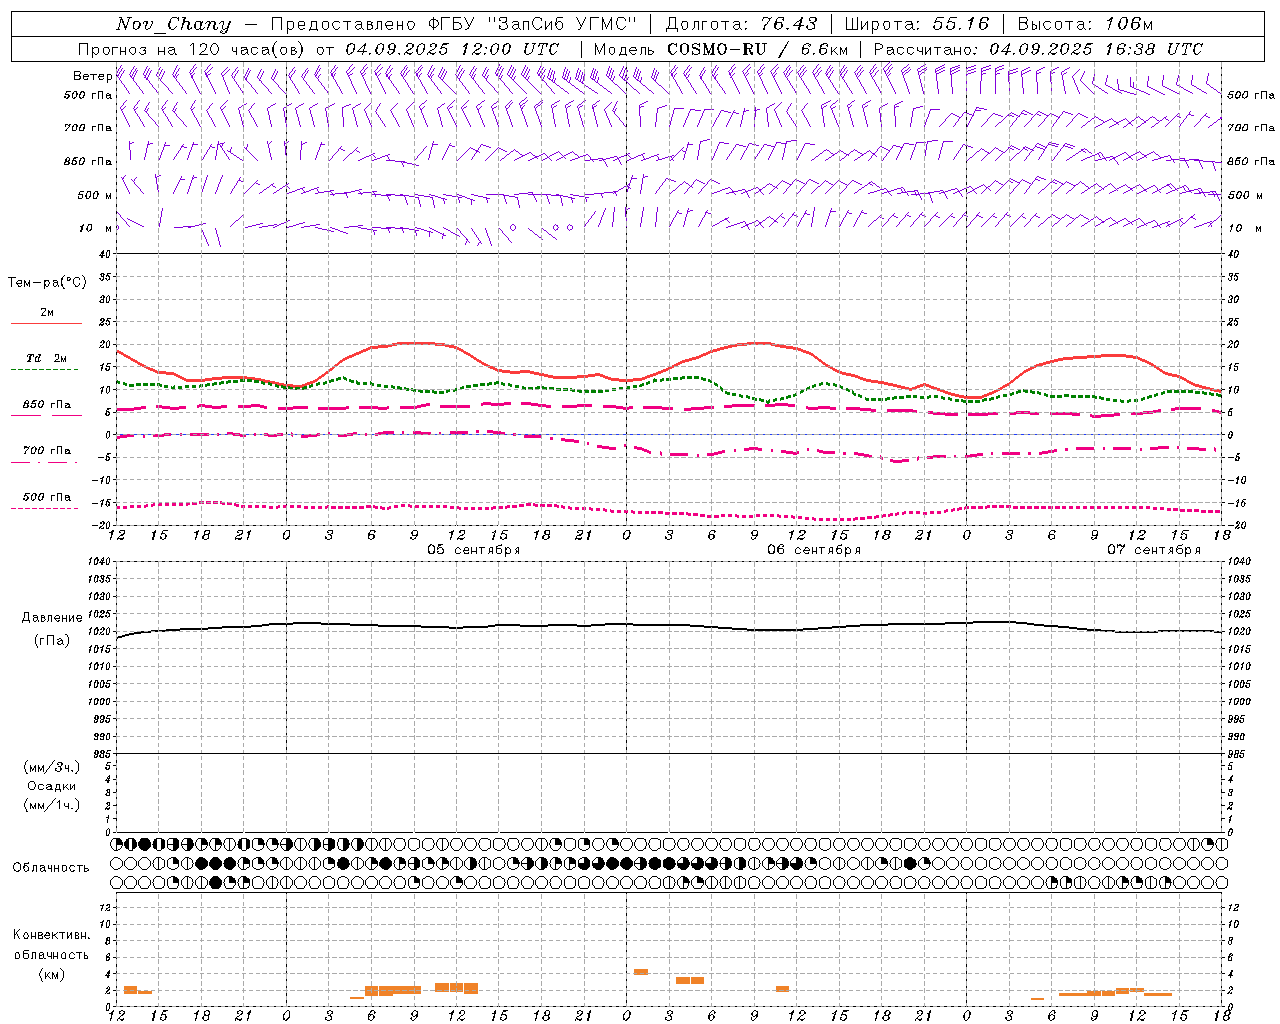Click the date label 05 сентября

[x=474, y=550]
